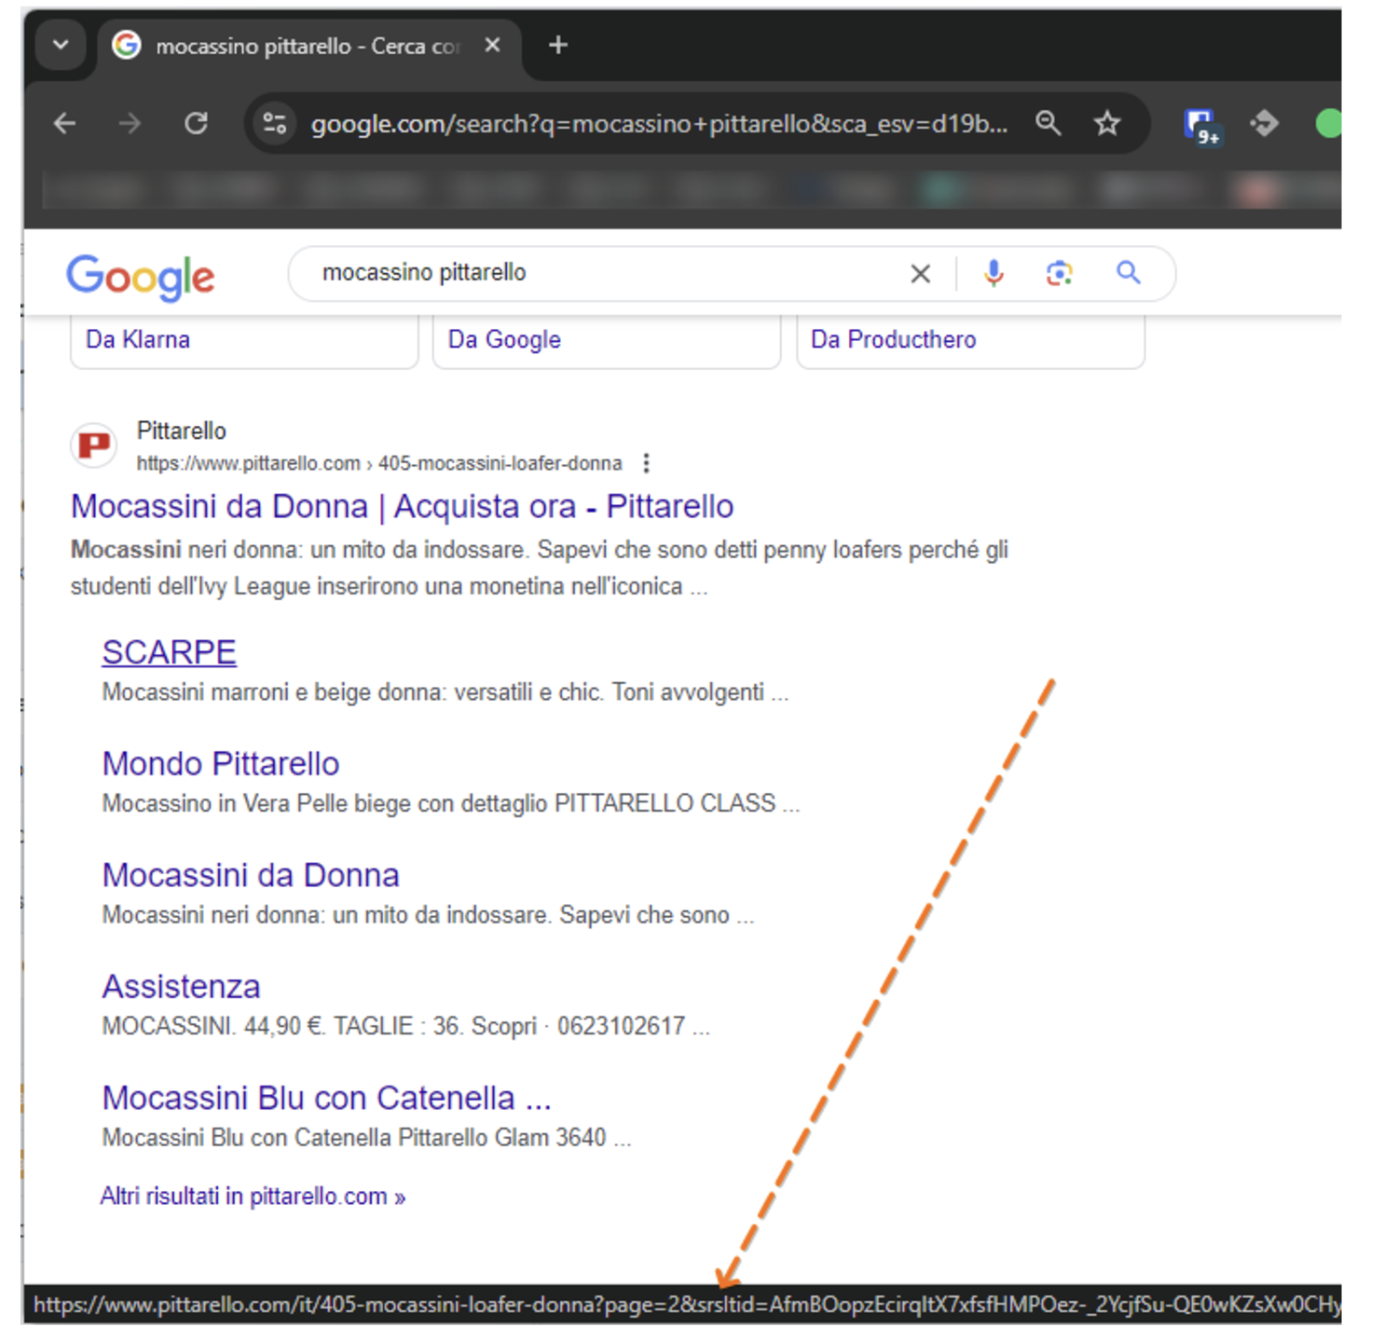Clear the search query with X

point(920,273)
